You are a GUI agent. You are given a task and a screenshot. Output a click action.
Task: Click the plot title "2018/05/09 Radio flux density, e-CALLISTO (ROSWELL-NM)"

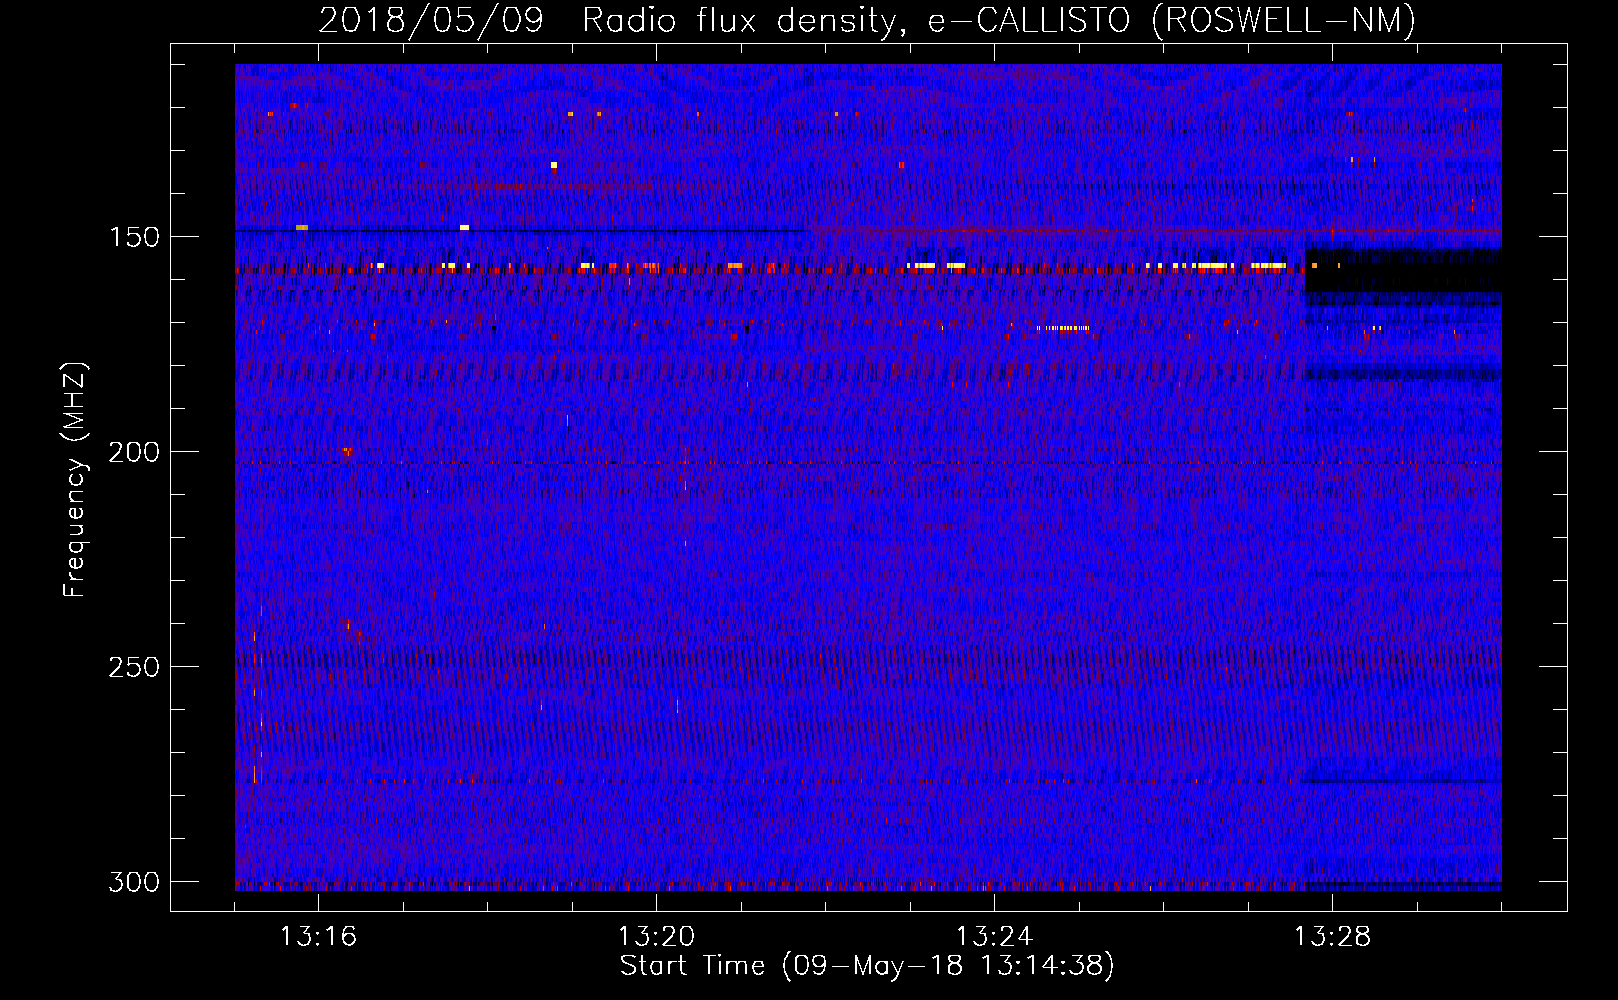(867, 20)
